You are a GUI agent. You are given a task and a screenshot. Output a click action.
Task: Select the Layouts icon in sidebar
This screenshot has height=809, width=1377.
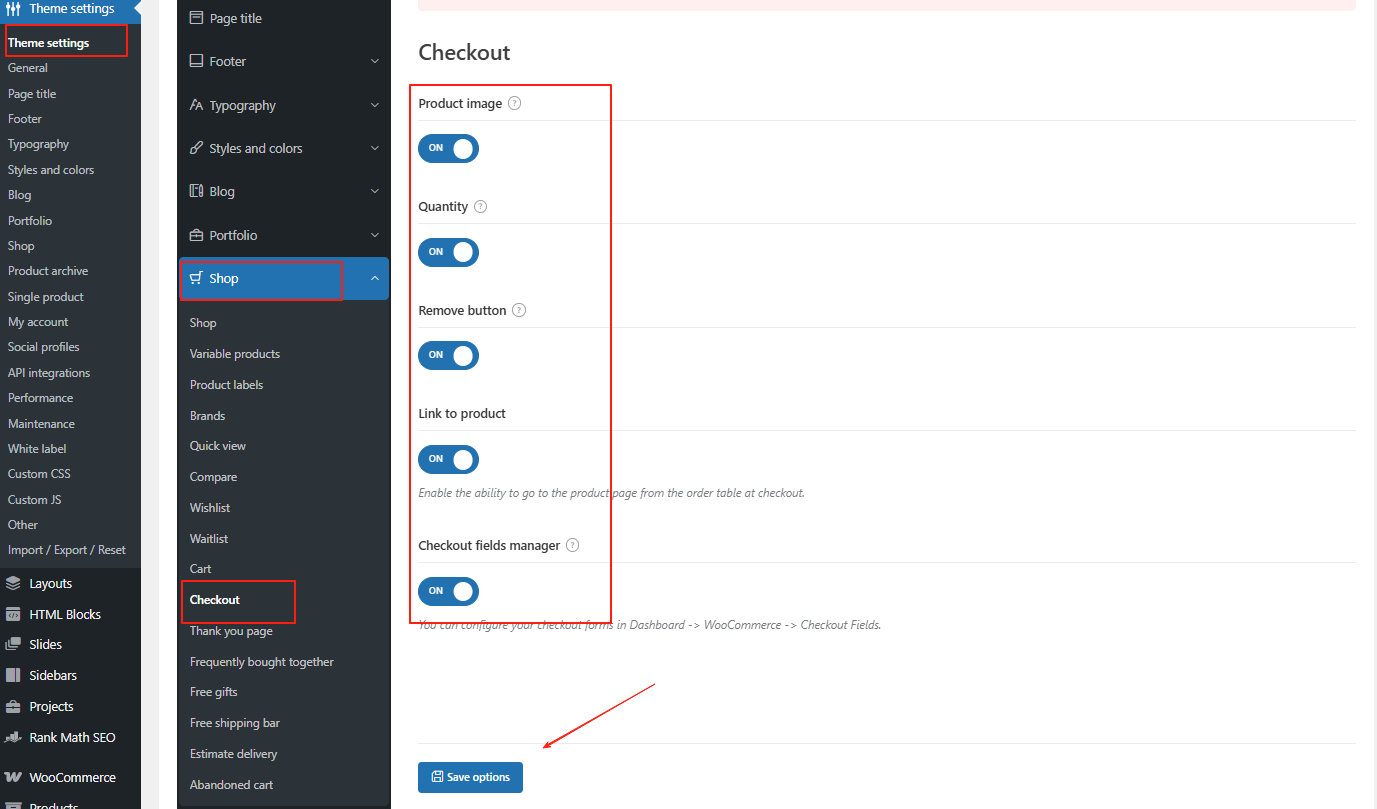pyautogui.click(x=12, y=582)
